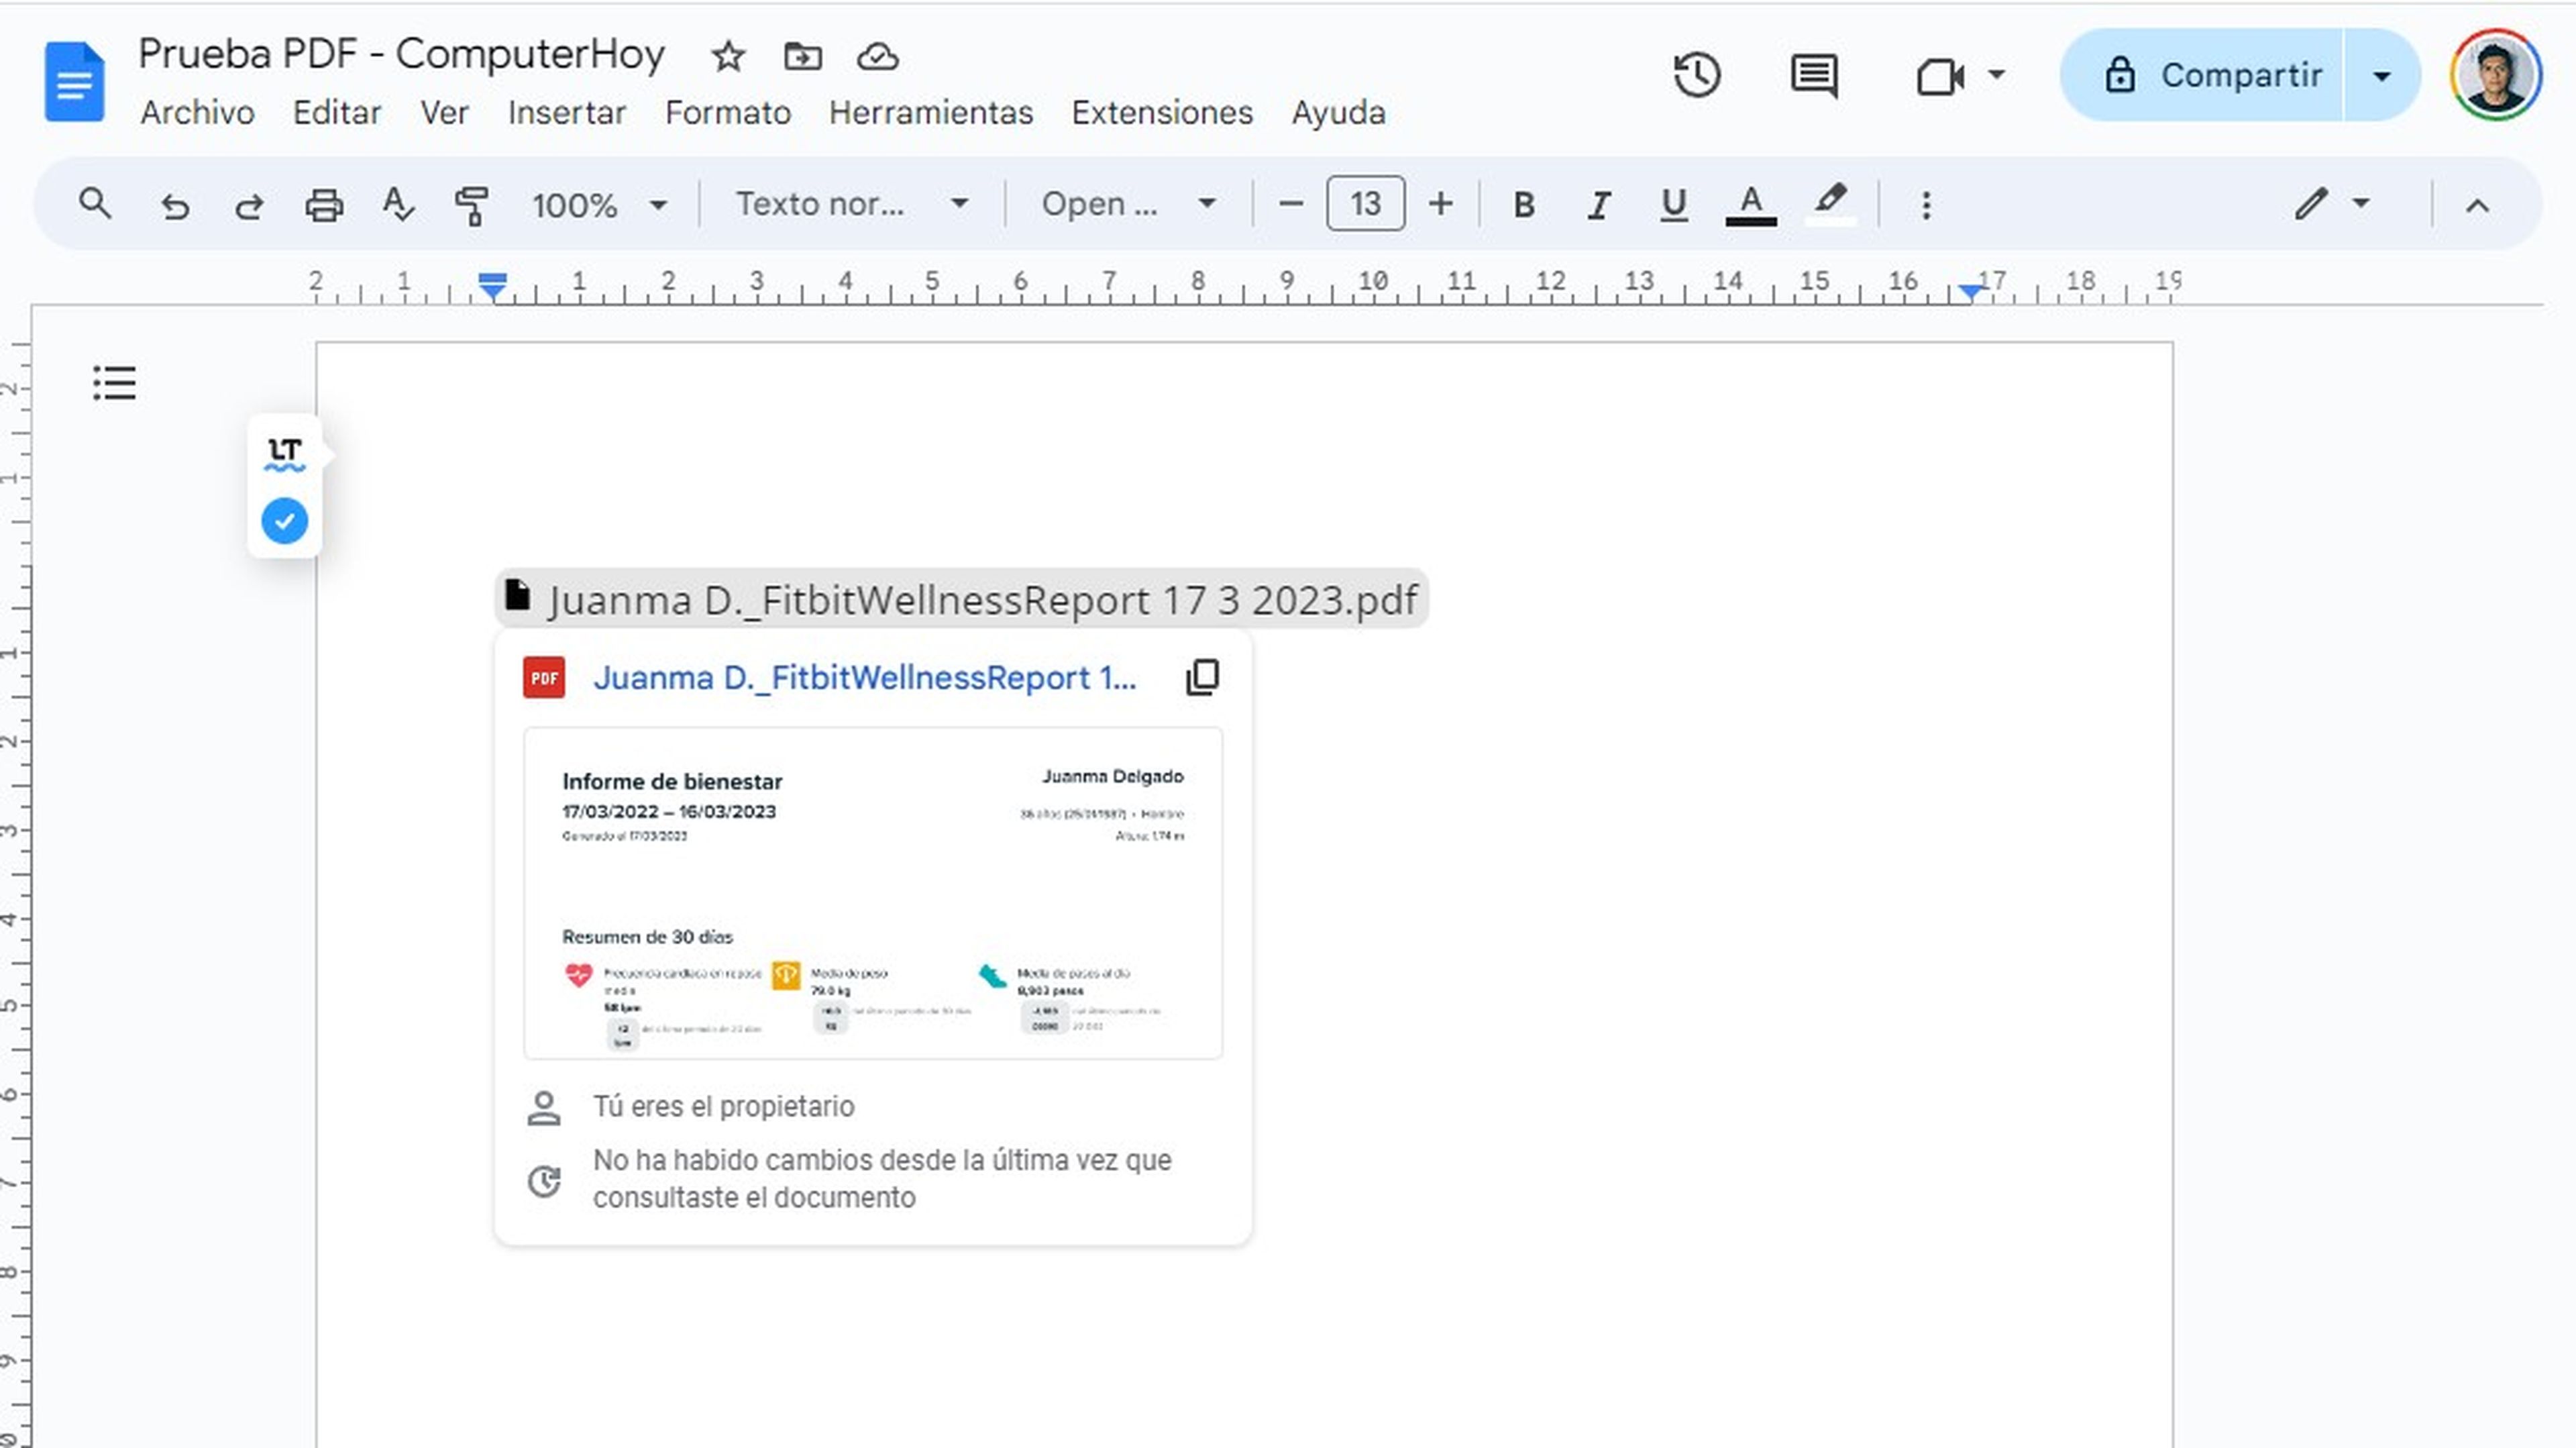Screen dimensions: 2576x1448
Task: Open the Informe de bienestar preview thumbnail
Action: pyautogui.click(x=873, y=893)
